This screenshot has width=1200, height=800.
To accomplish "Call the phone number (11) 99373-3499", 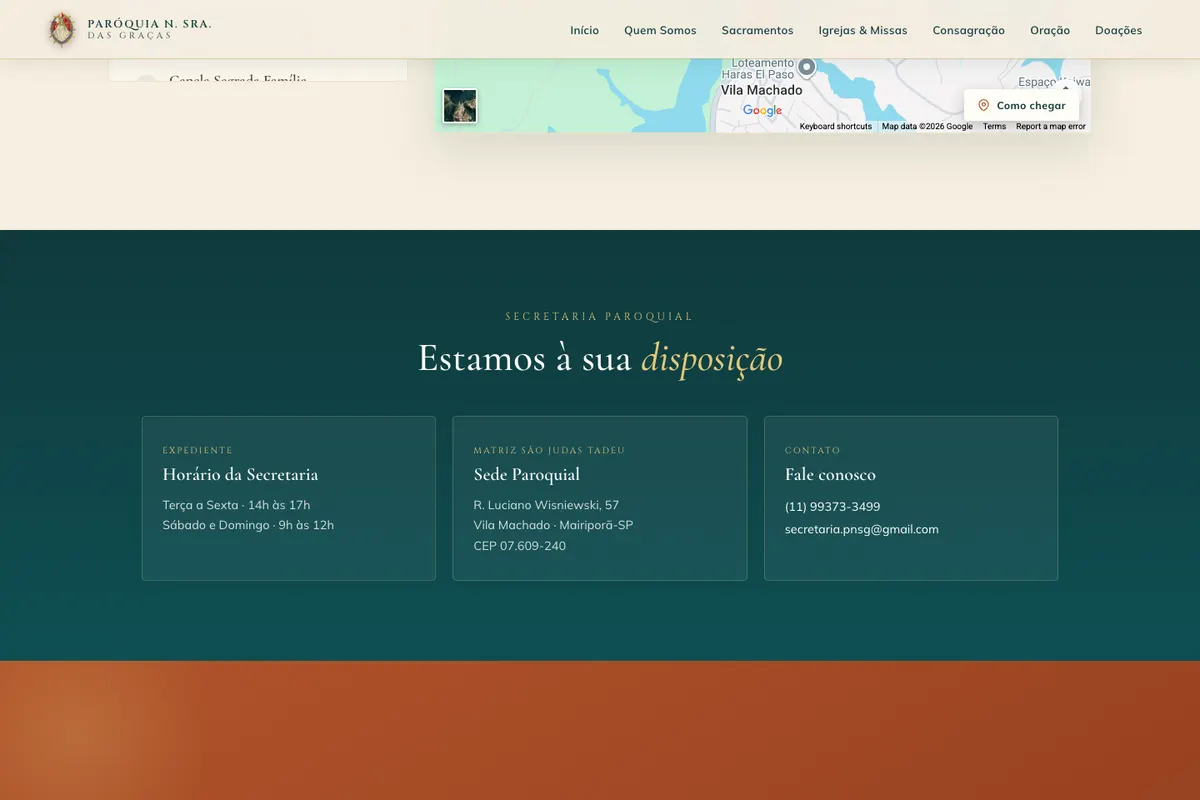I will (x=833, y=507).
